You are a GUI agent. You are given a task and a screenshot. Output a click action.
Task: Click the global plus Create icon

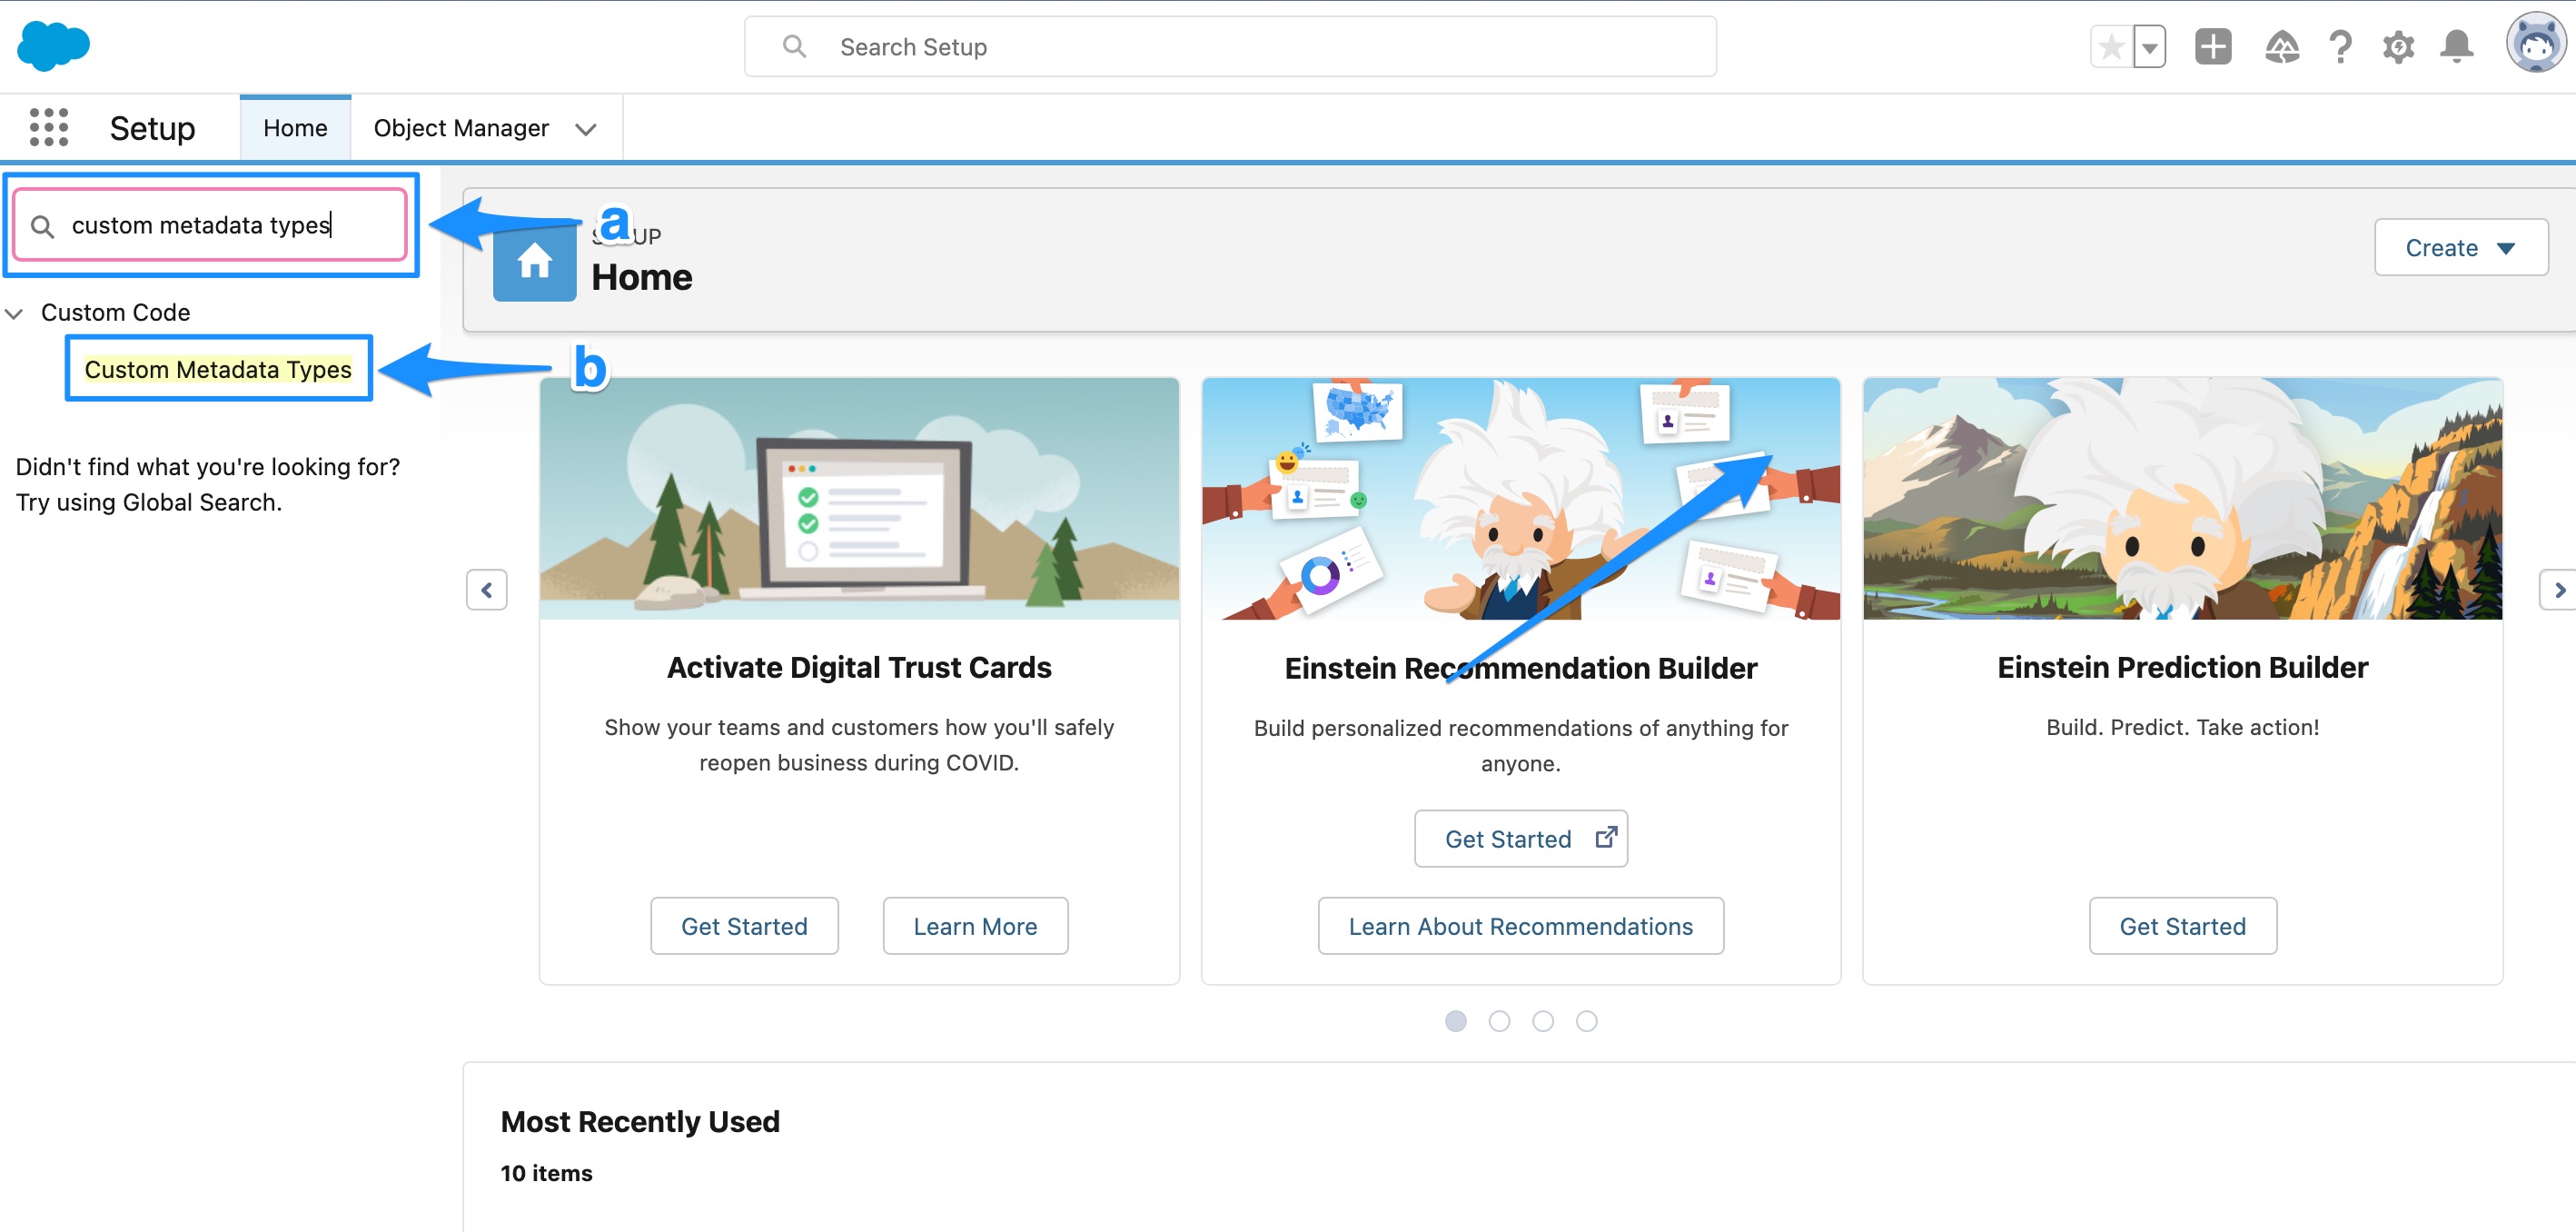2212,46
